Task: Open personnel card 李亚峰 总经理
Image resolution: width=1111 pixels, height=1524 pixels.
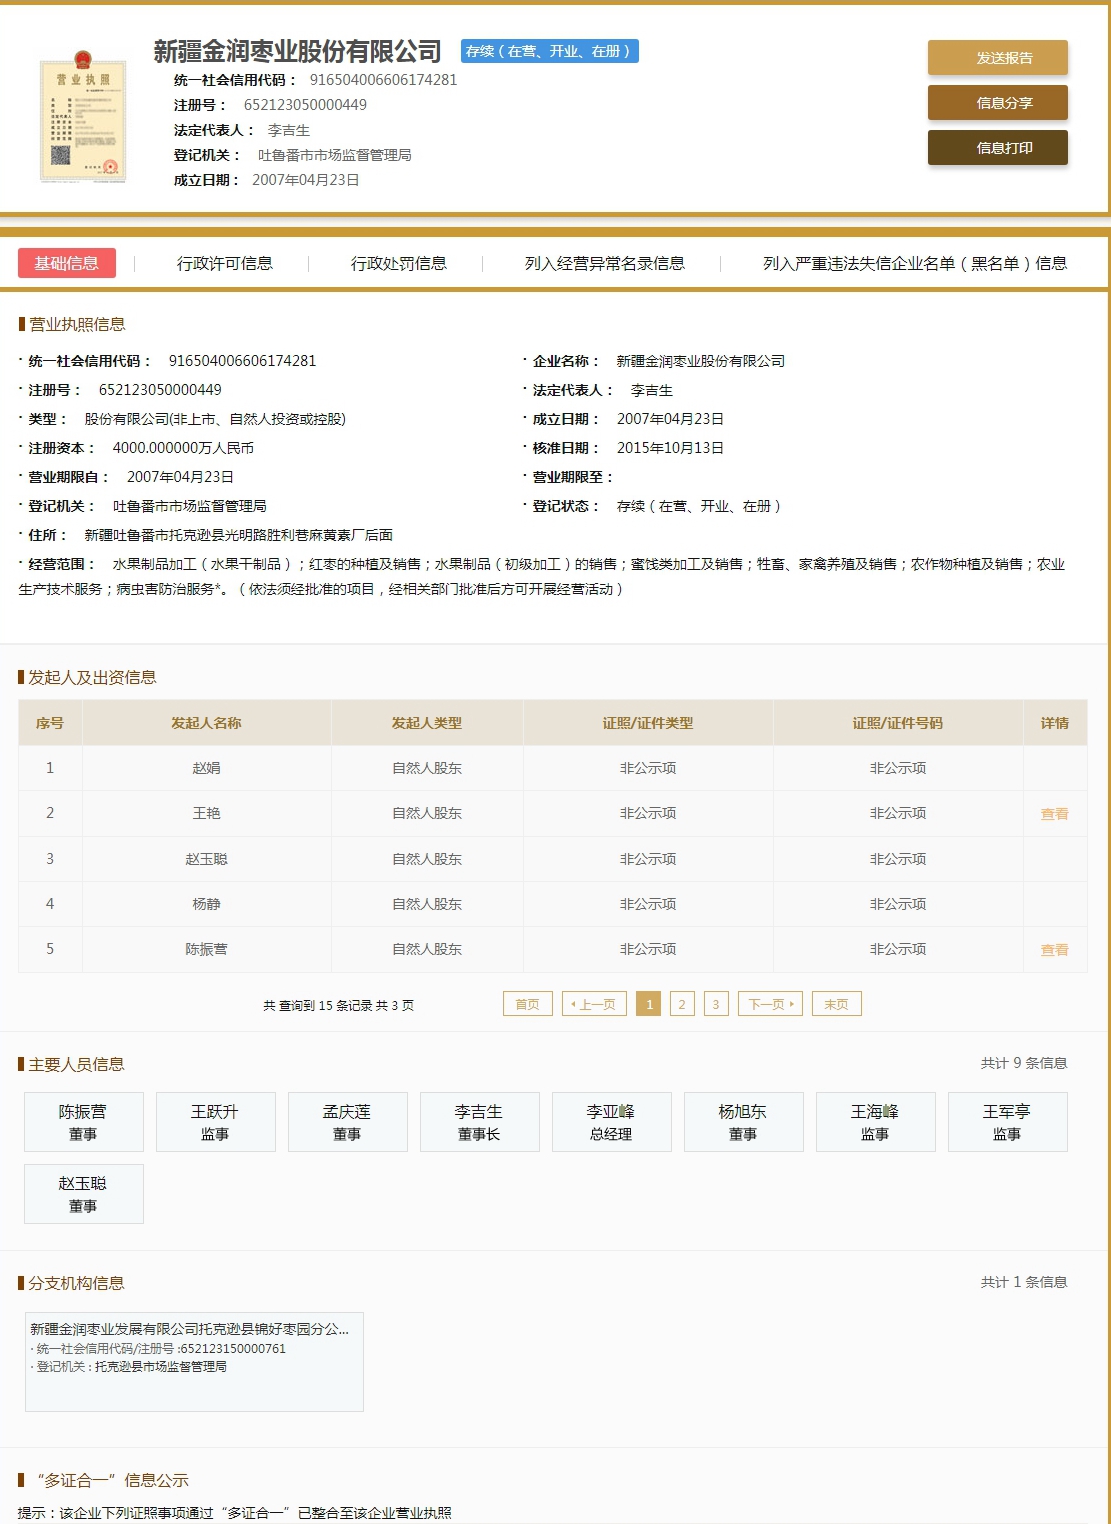Action: coord(612,1122)
